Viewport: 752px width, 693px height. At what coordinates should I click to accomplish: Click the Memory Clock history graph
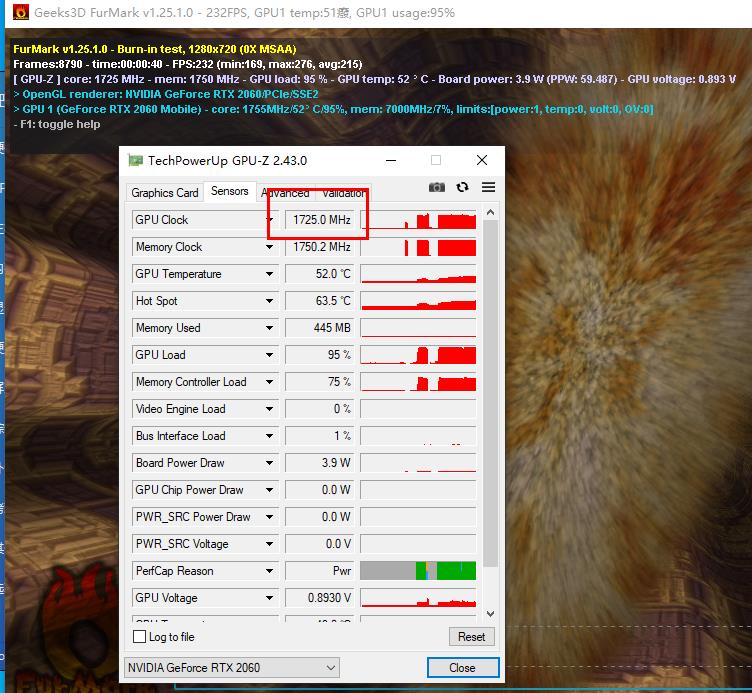tap(418, 247)
